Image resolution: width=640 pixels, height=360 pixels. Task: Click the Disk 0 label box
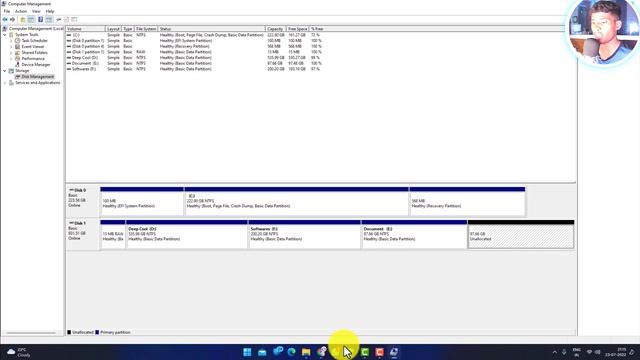click(x=83, y=201)
